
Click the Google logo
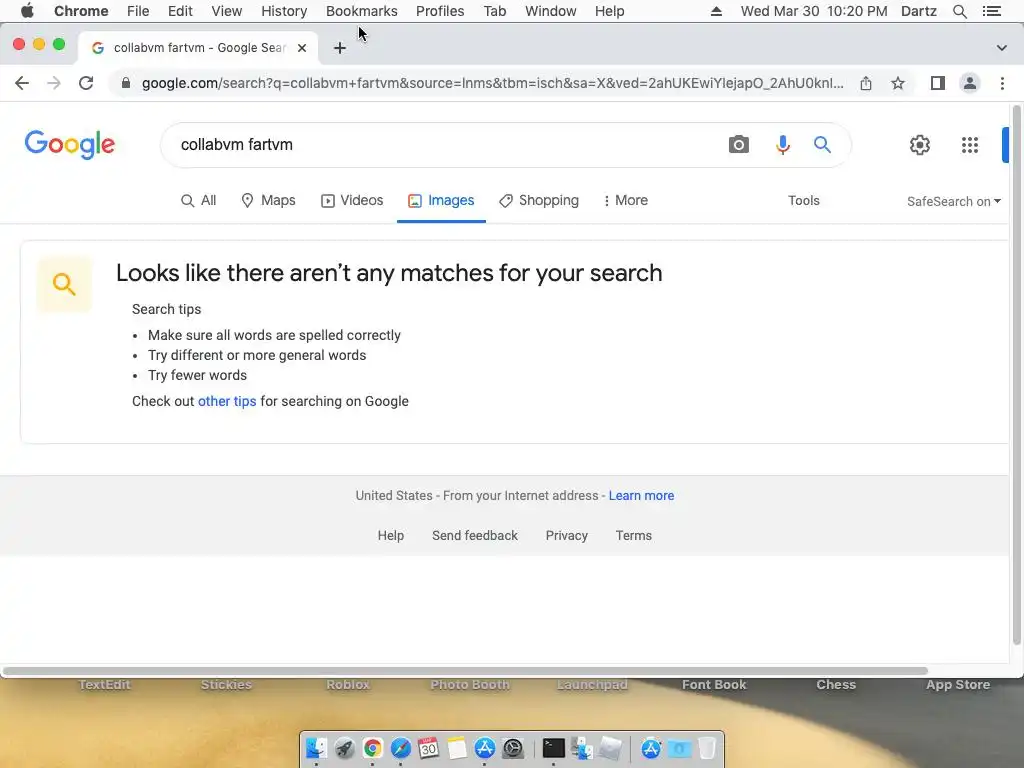70,144
